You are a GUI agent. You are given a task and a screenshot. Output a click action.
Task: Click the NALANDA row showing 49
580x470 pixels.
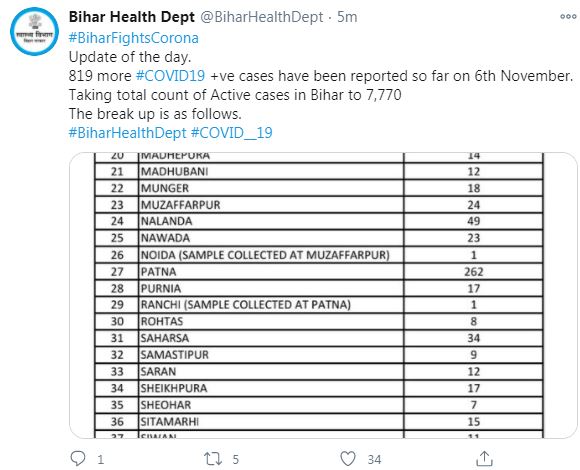tap(319, 222)
